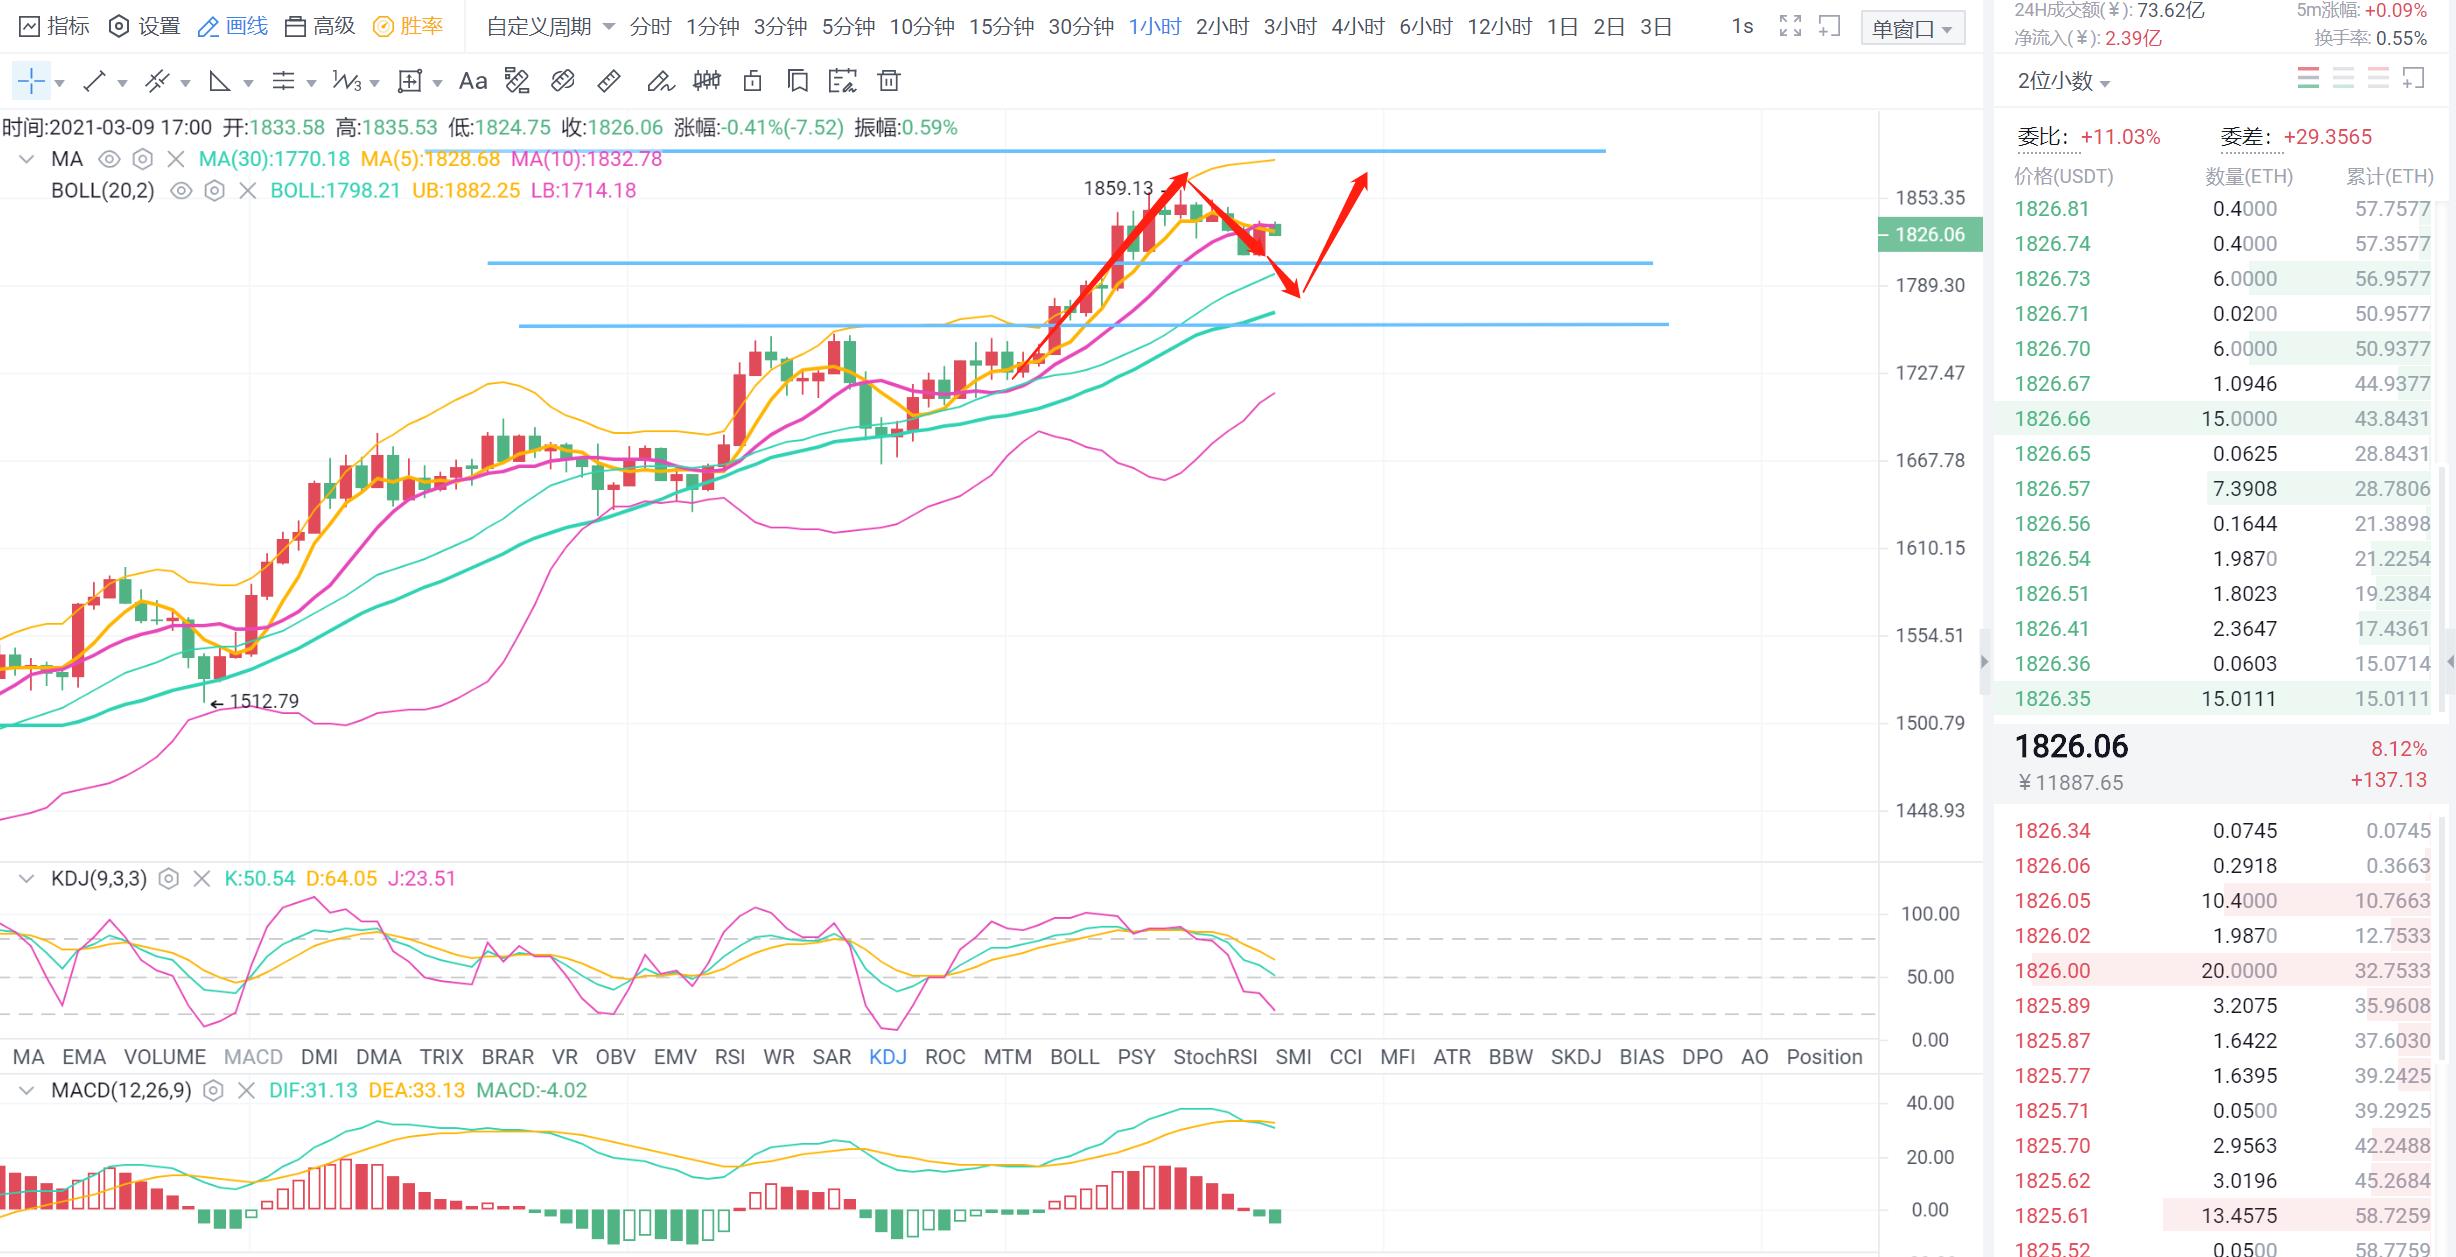Select the StochRSI indicator tab

click(1214, 1057)
